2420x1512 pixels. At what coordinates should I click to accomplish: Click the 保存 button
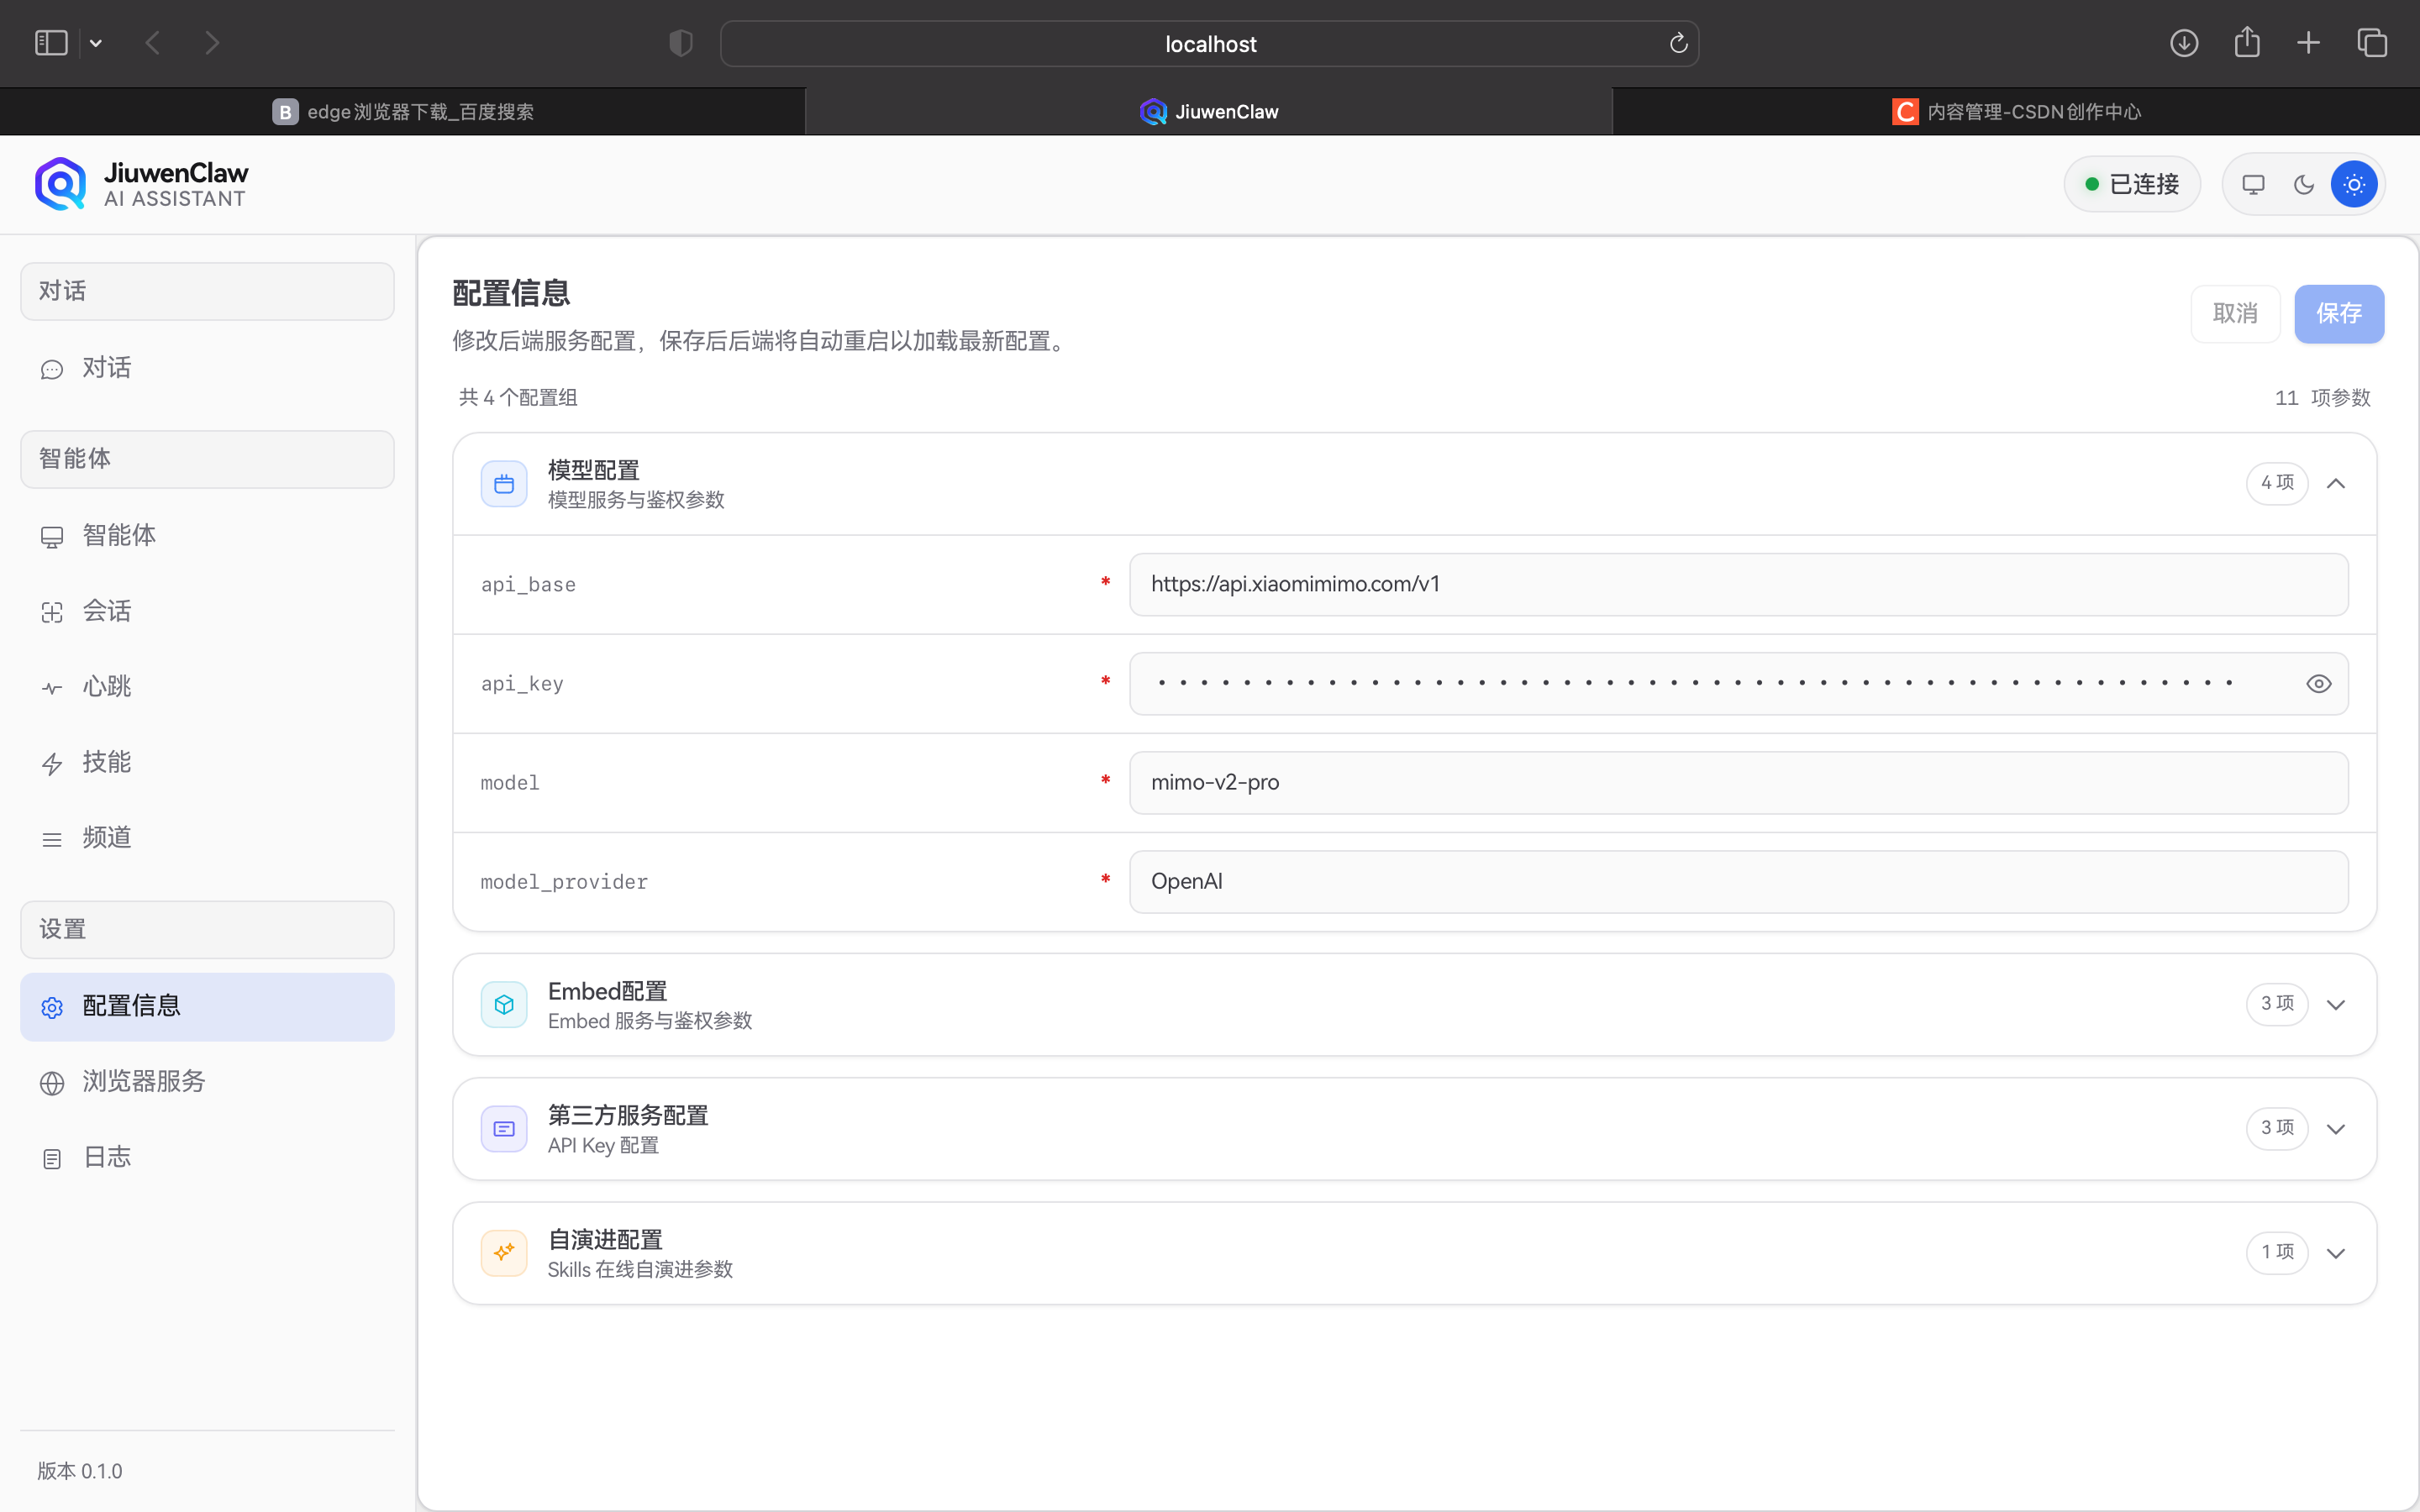point(2338,314)
